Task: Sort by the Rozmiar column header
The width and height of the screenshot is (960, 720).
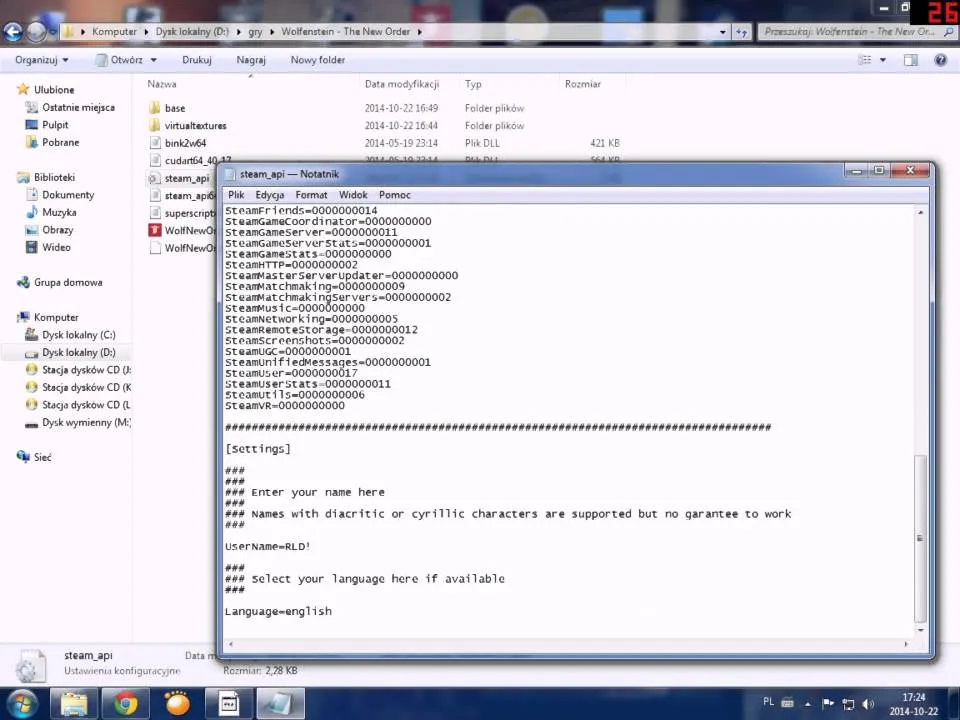Action: (582, 84)
